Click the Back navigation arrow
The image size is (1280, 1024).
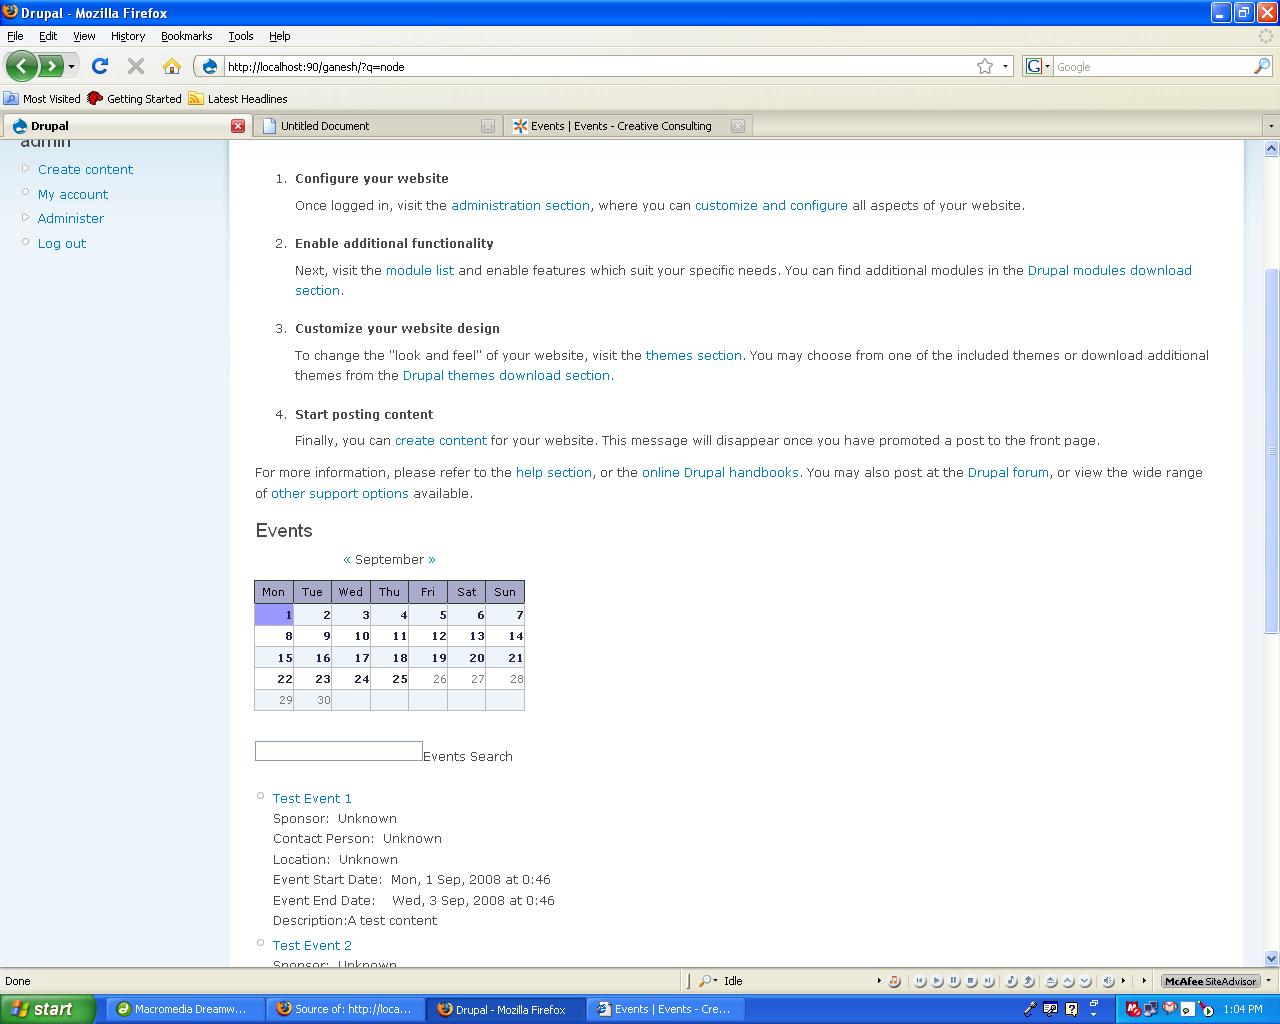pyautogui.click(x=21, y=66)
